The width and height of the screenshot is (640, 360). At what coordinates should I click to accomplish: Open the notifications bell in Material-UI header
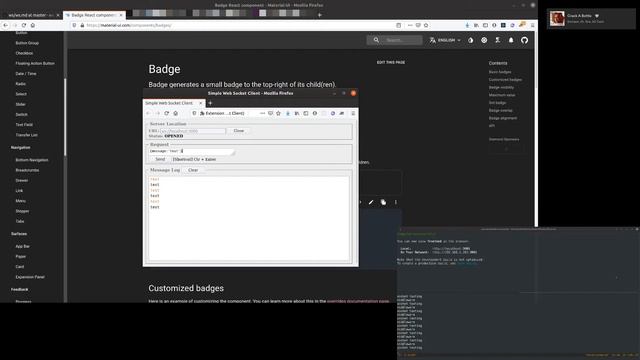click(511, 40)
